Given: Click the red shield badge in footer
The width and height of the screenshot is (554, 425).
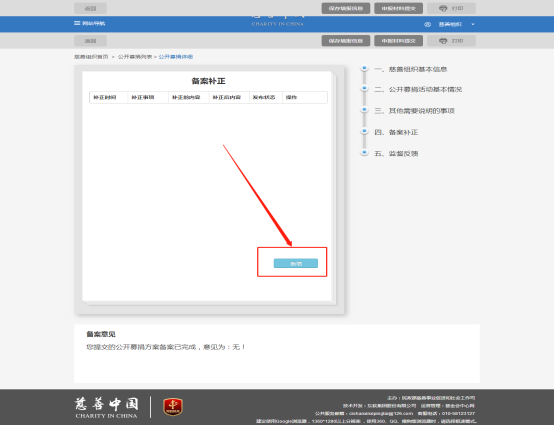Looking at the screenshot, I should (173, 407).
